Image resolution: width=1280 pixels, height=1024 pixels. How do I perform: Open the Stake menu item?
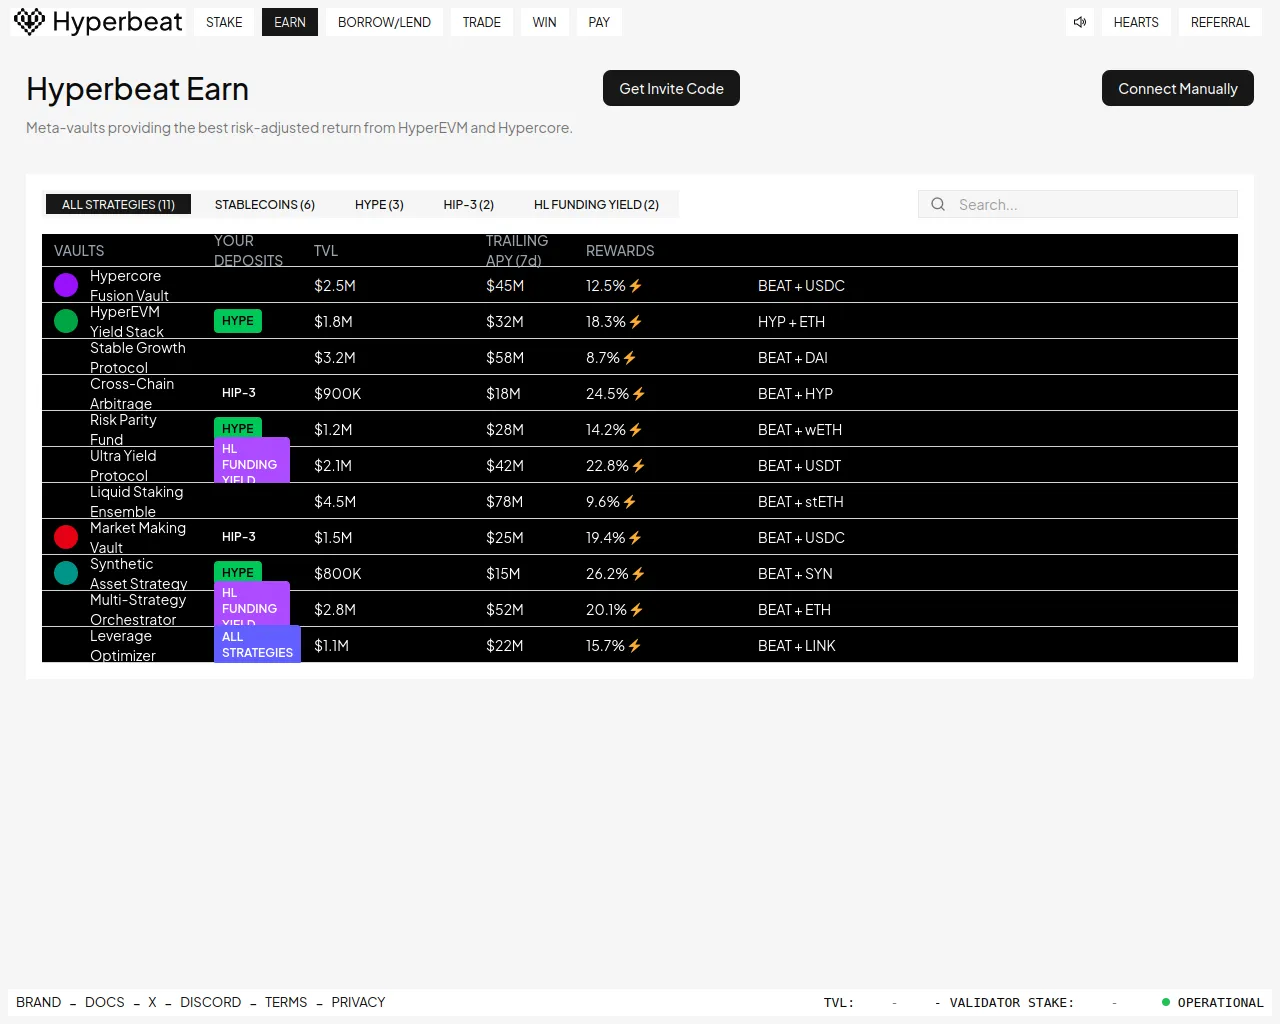224,22
